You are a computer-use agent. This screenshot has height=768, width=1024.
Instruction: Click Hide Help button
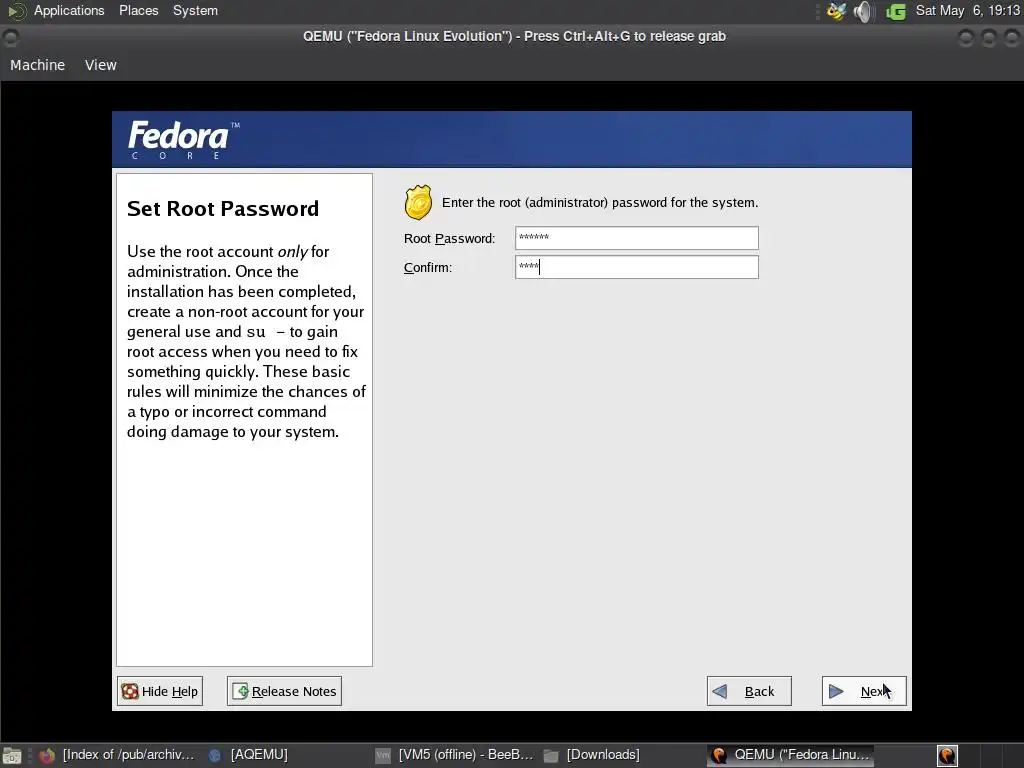pyautogui.click(x=160, y=691)
